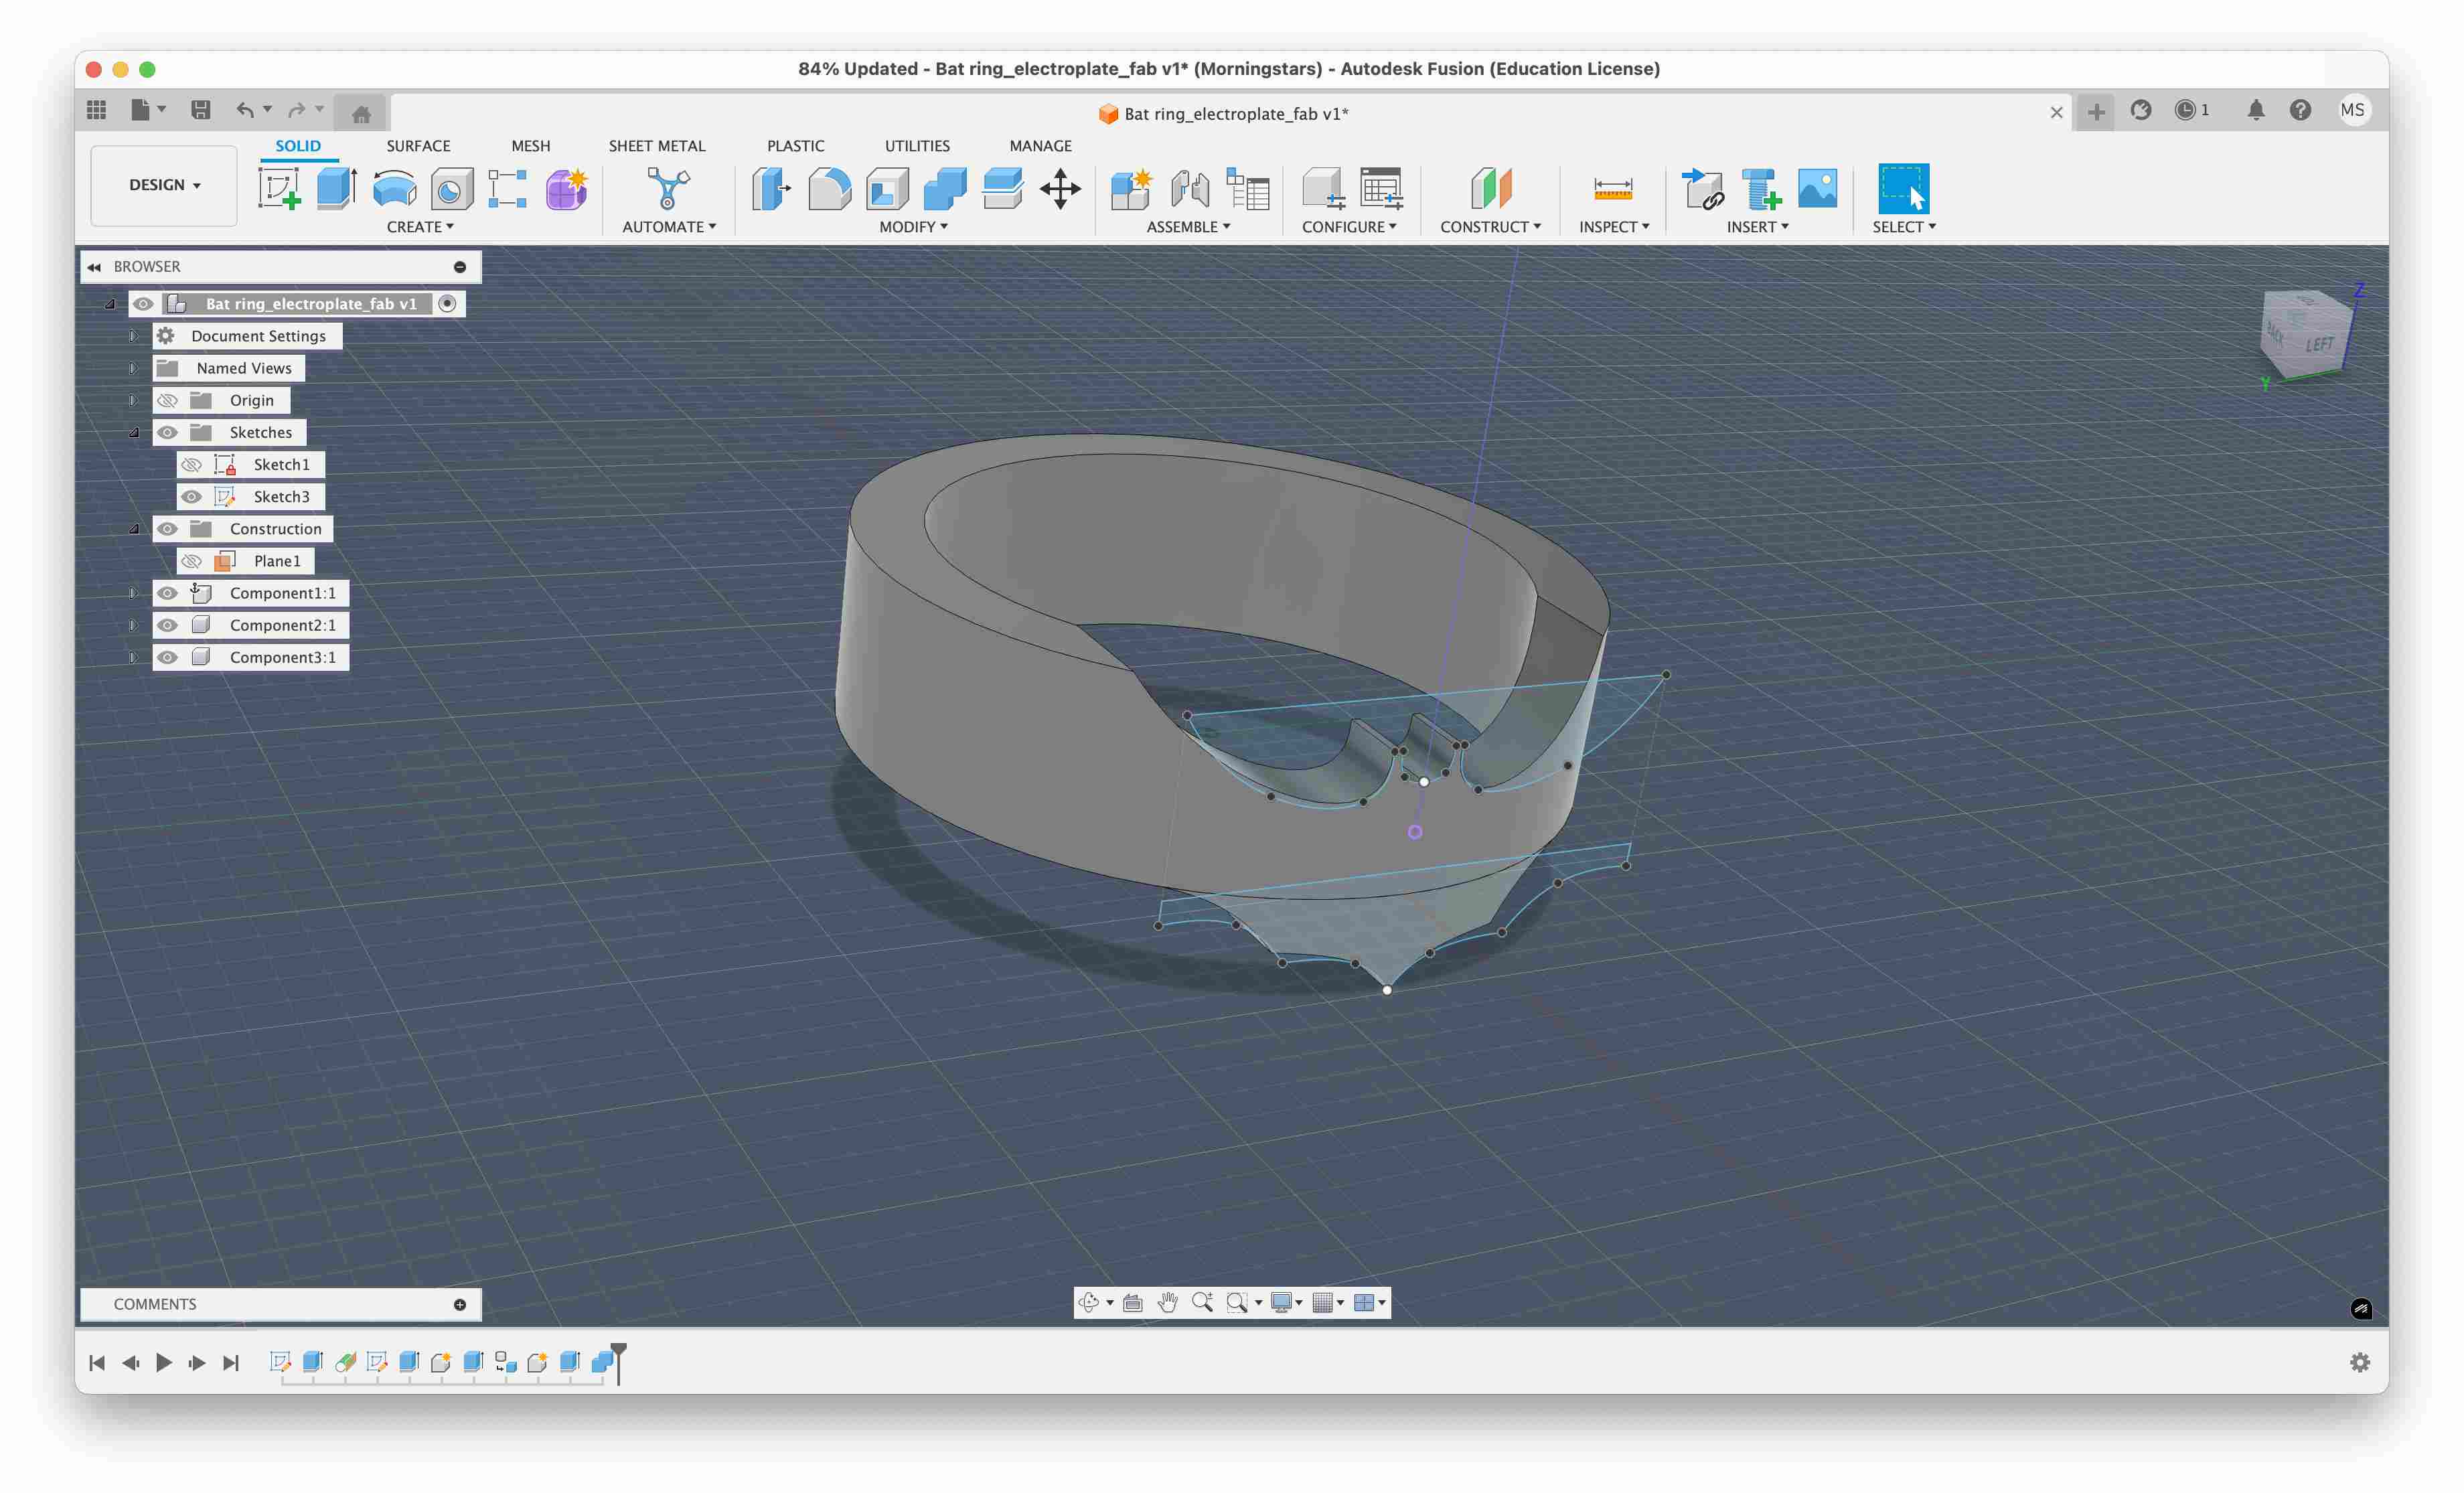Collapse the Sketches folder node
The width and height of the screenshot is (2464, 1493).
tap(133, 432)
